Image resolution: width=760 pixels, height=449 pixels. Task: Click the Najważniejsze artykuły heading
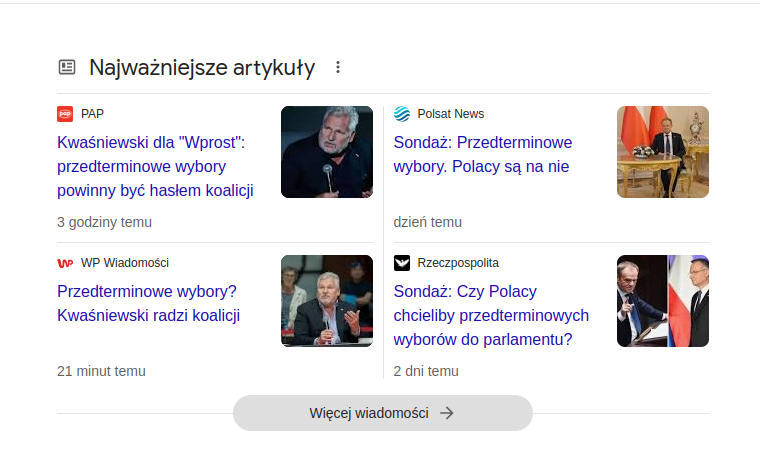202,68
